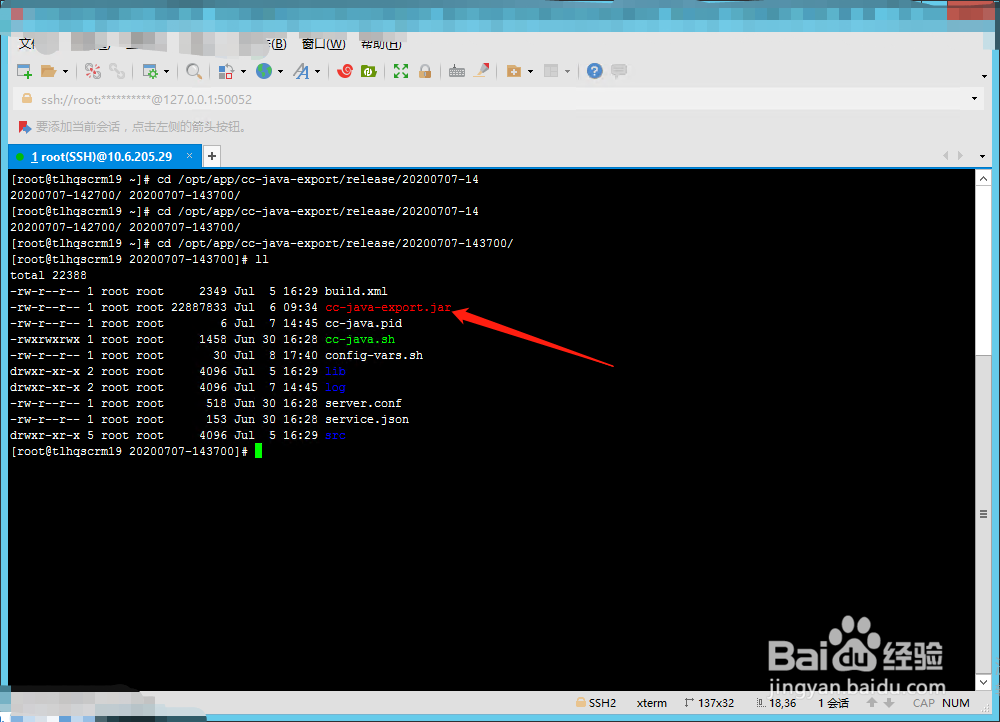Add a new tab with the plus button

pos(212,156)
